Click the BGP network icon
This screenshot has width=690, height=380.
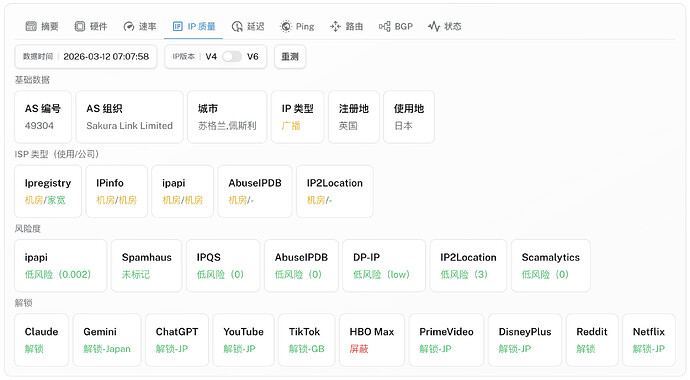(385, 26)
